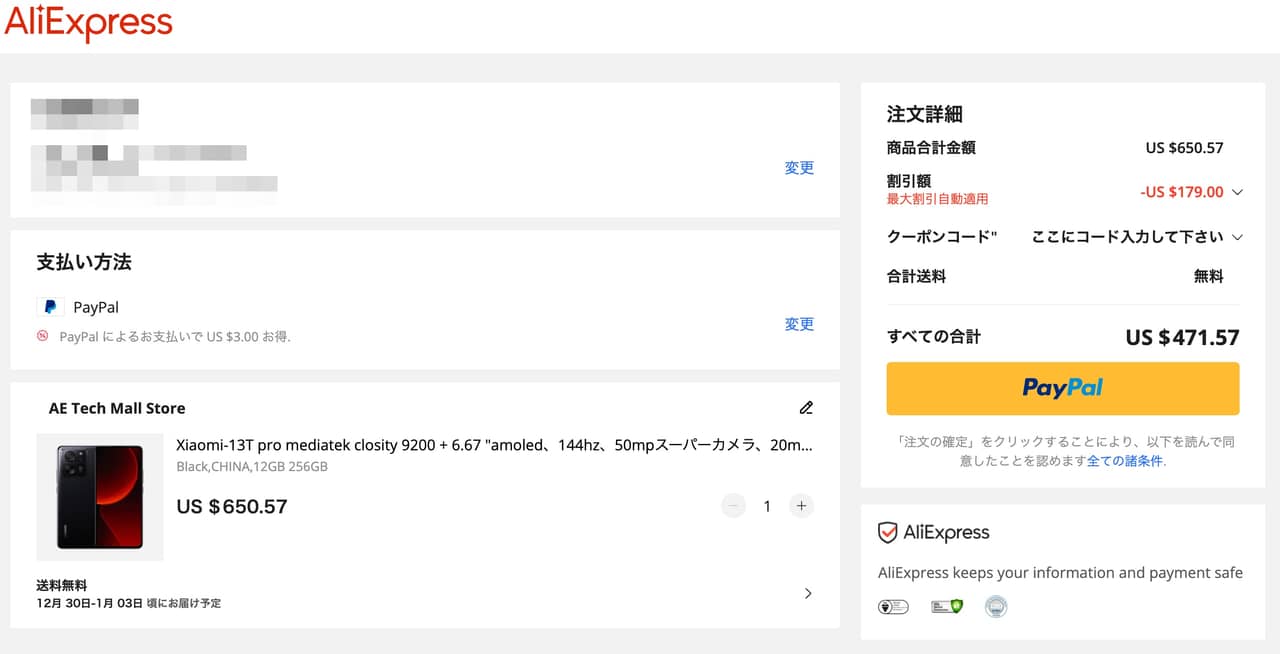Click 変更 to change shipping address
Viewport: 1280px width, 654px height.
tap(799, 168)
